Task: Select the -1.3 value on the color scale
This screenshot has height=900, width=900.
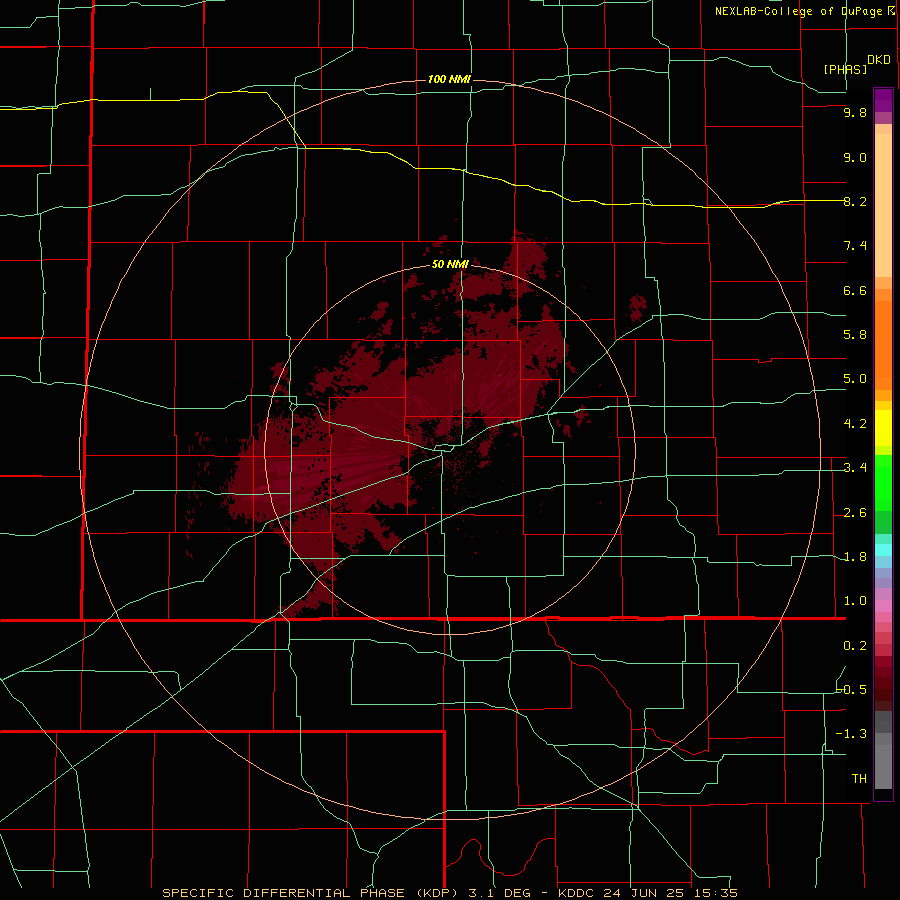Action: click(851, 734)
